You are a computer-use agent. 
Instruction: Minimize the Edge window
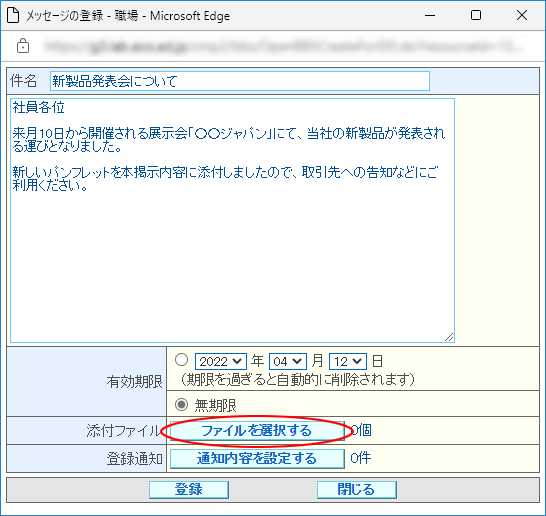(430, 15)
